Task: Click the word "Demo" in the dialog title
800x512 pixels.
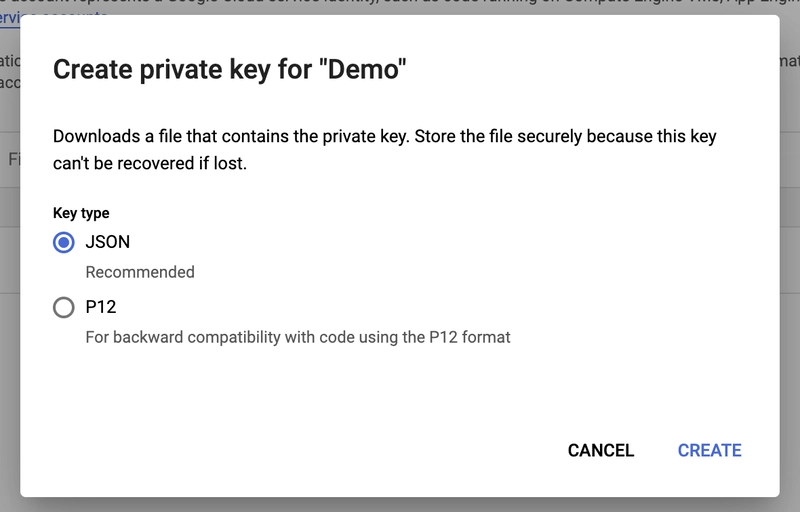Action: tap(367, 69)
